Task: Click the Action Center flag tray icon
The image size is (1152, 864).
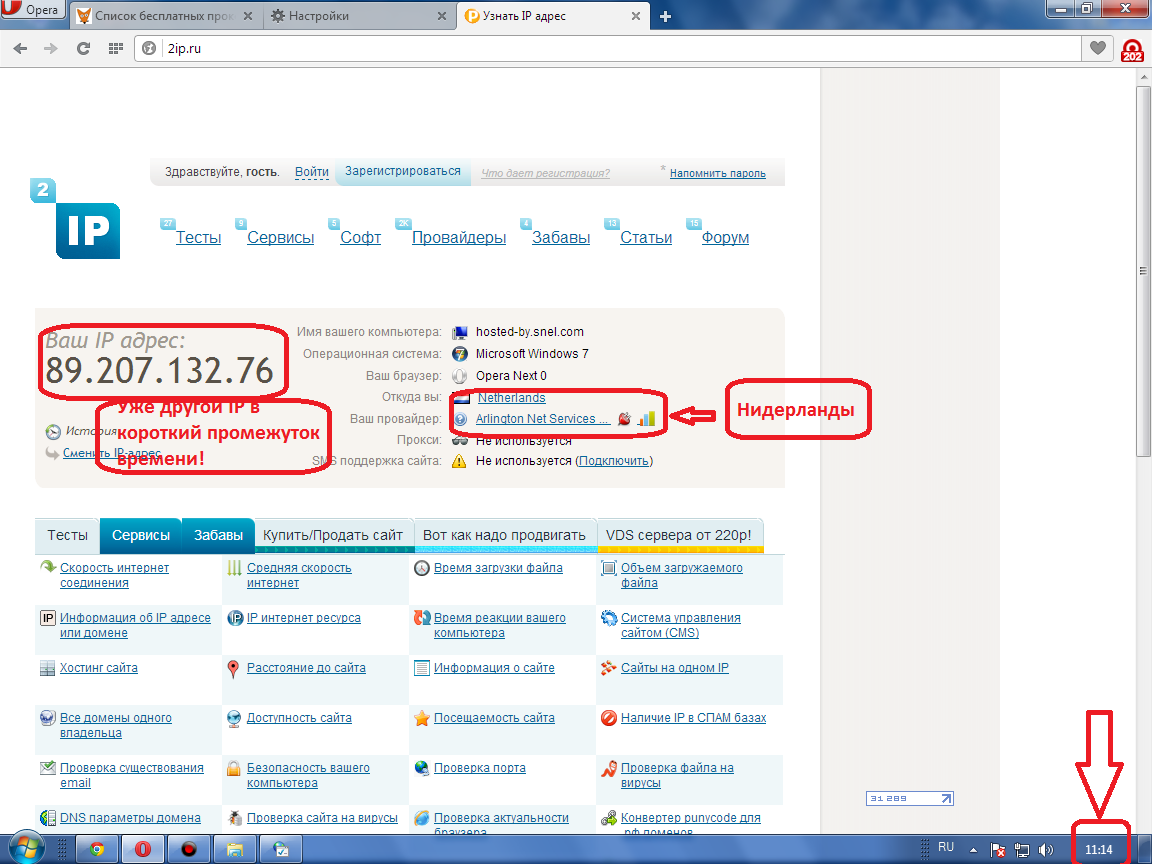Action: (998, 850)
